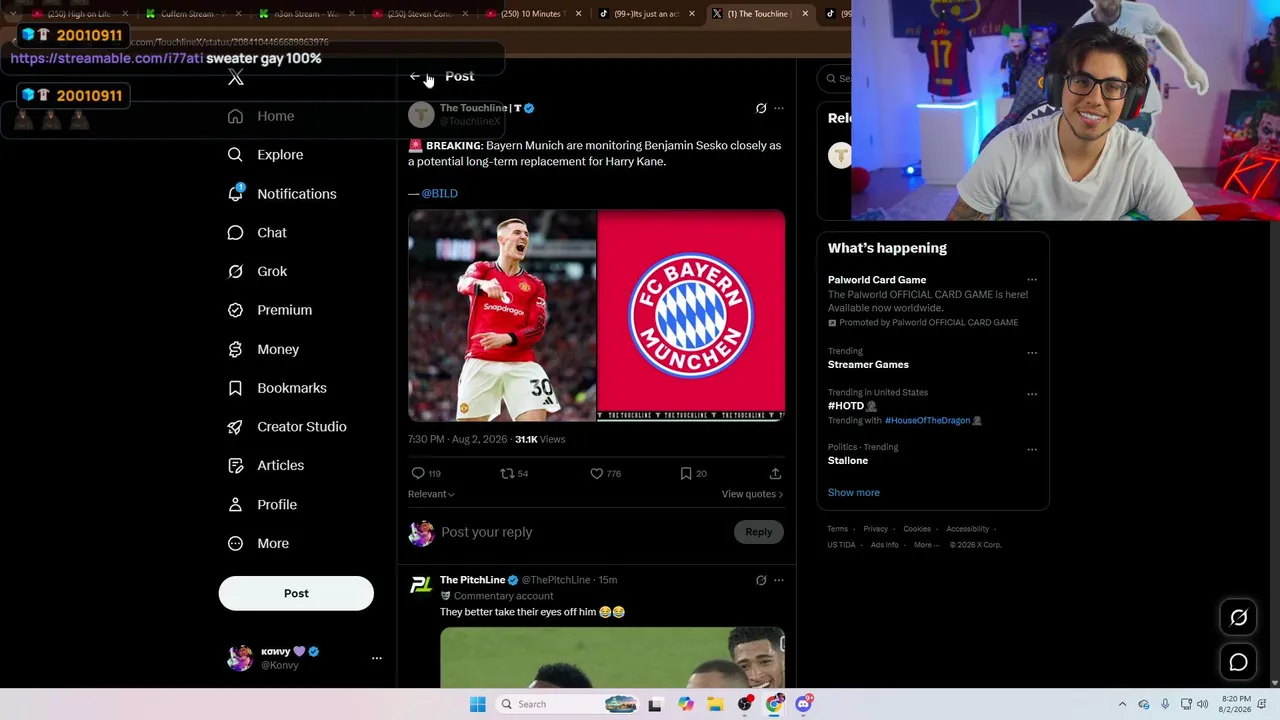Click the X logo in the sidebar

(236, 77)
